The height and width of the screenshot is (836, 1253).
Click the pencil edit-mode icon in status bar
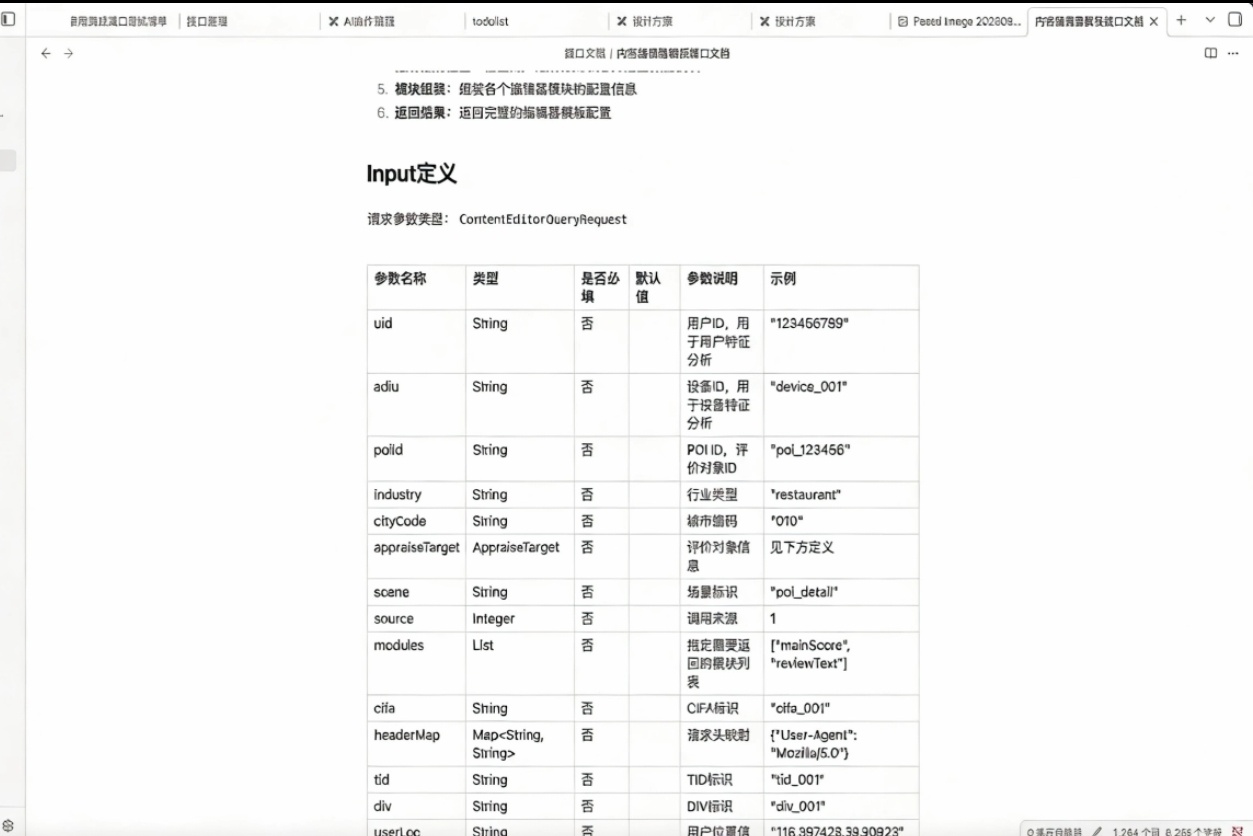[1098, 830]
